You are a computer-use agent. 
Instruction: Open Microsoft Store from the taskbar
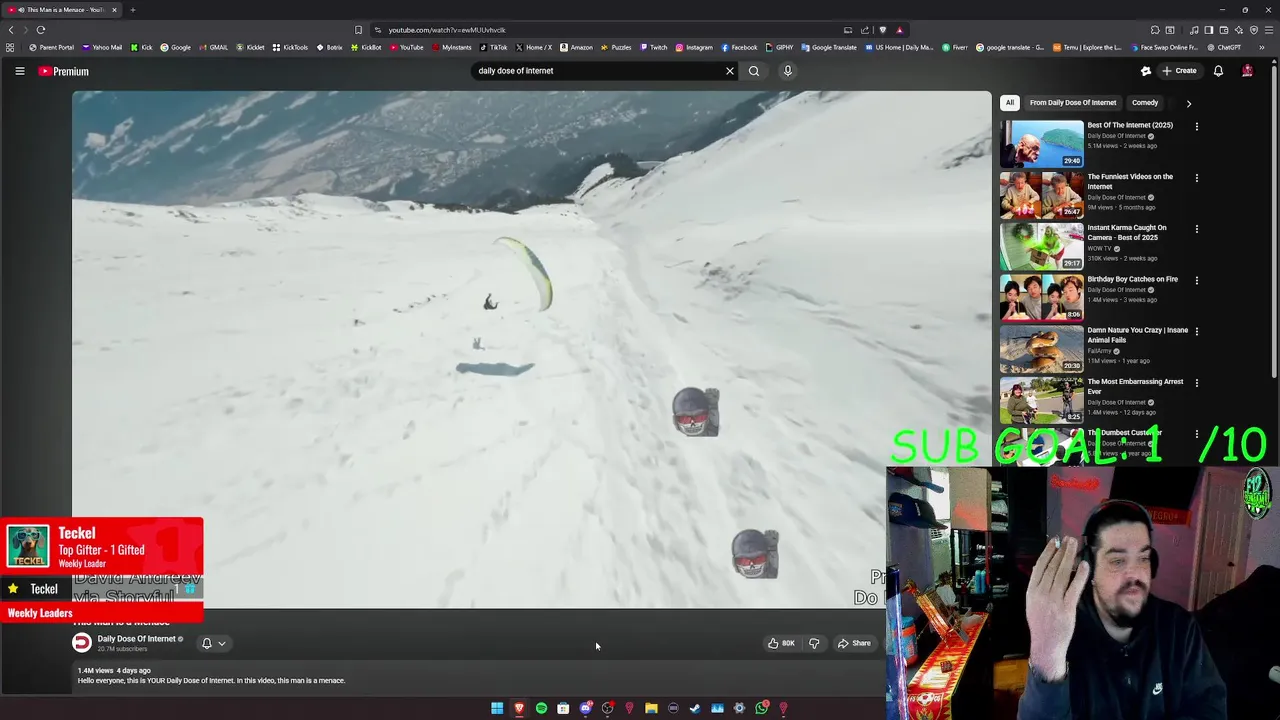click(x=563, y=708)
